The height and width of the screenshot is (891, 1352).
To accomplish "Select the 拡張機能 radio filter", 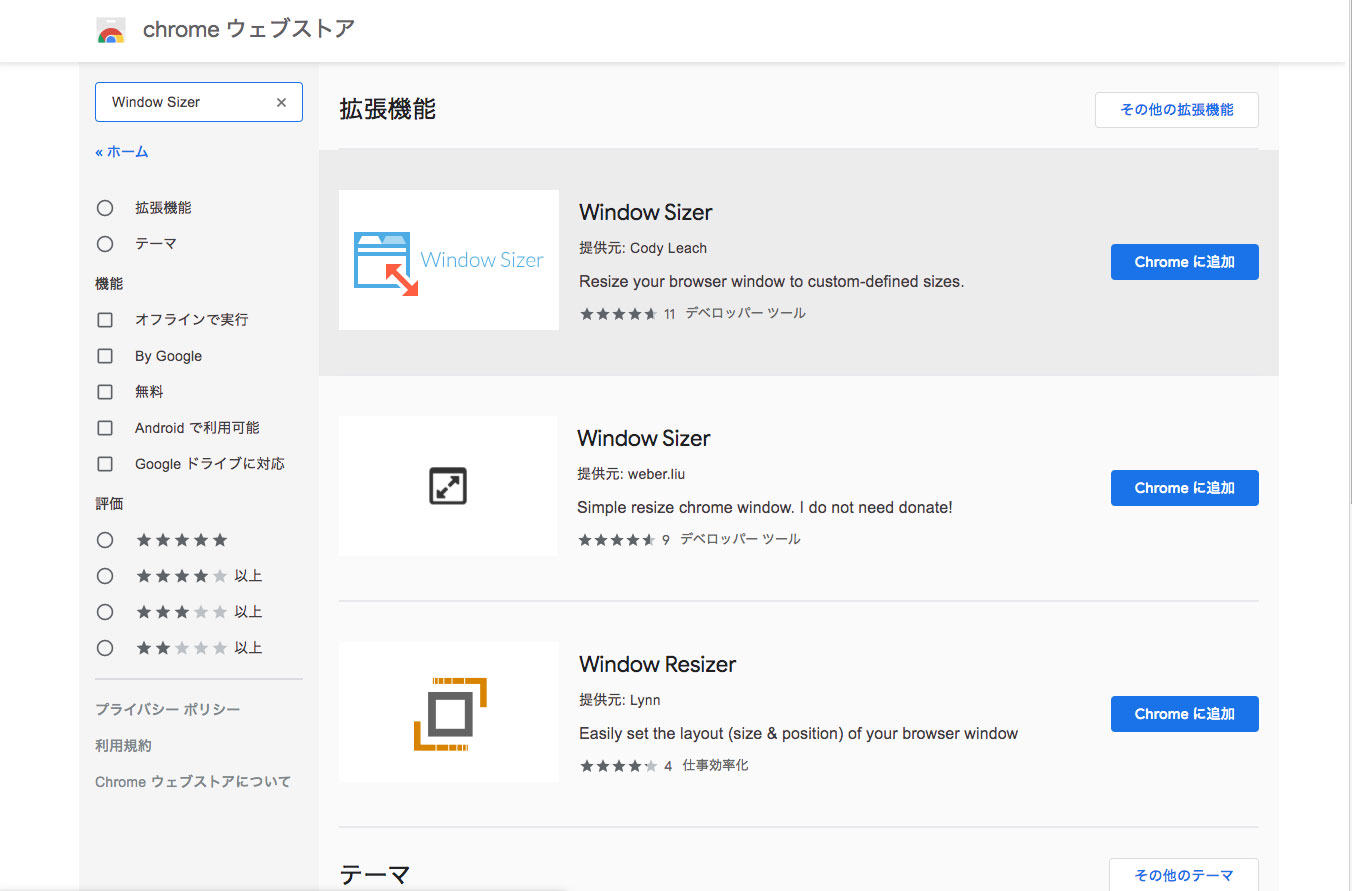I will (105, 208).
